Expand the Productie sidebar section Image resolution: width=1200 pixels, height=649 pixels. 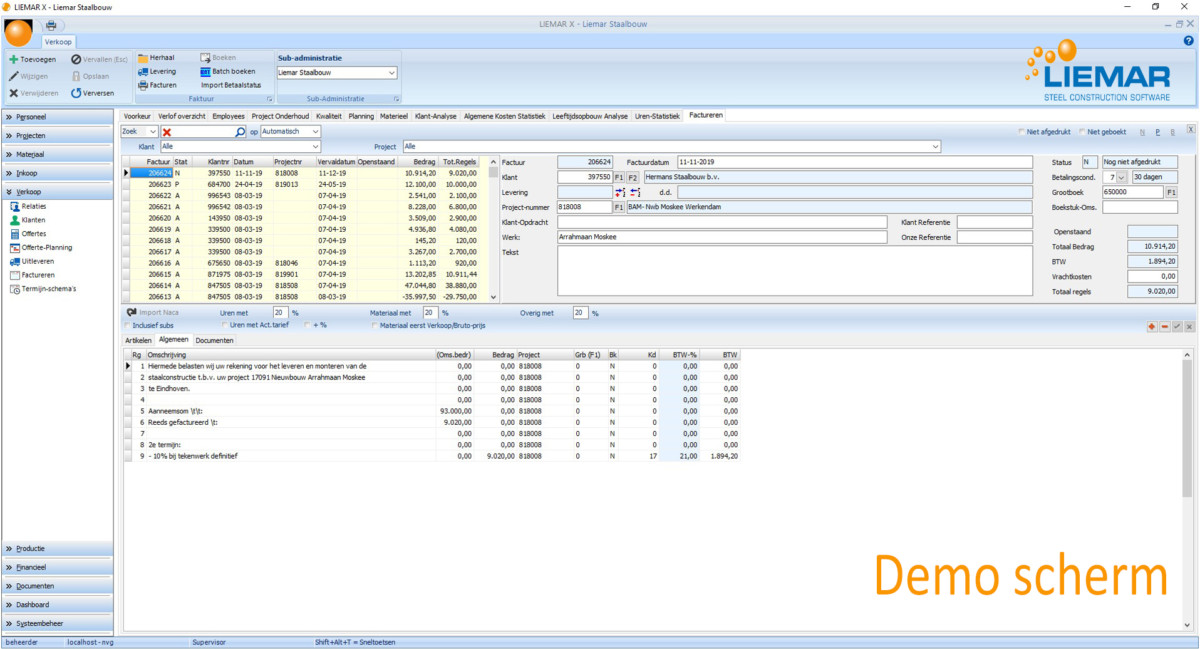[x=57, y=548]
